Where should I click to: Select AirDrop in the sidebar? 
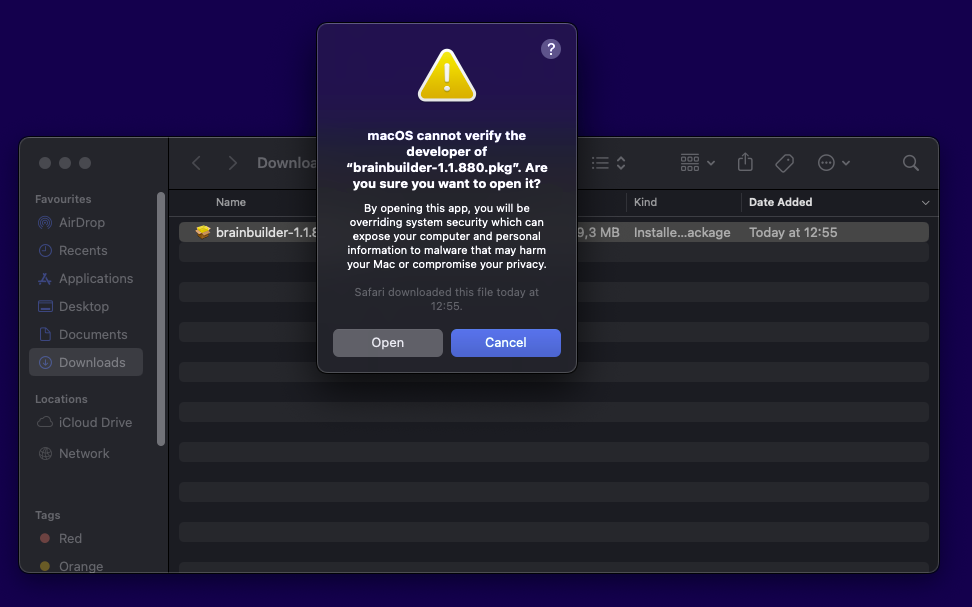click(x=81, y=222)
